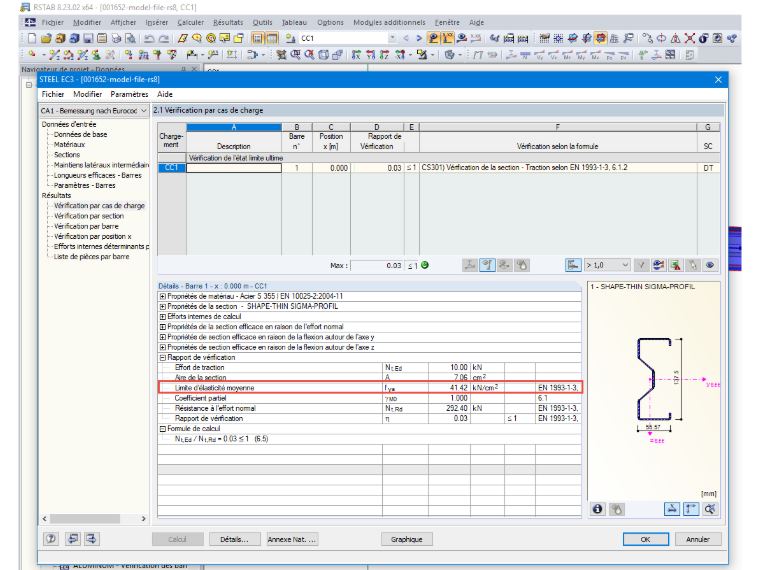Click the view in X direction icon
760x570 pixels.
pos(356,55)
